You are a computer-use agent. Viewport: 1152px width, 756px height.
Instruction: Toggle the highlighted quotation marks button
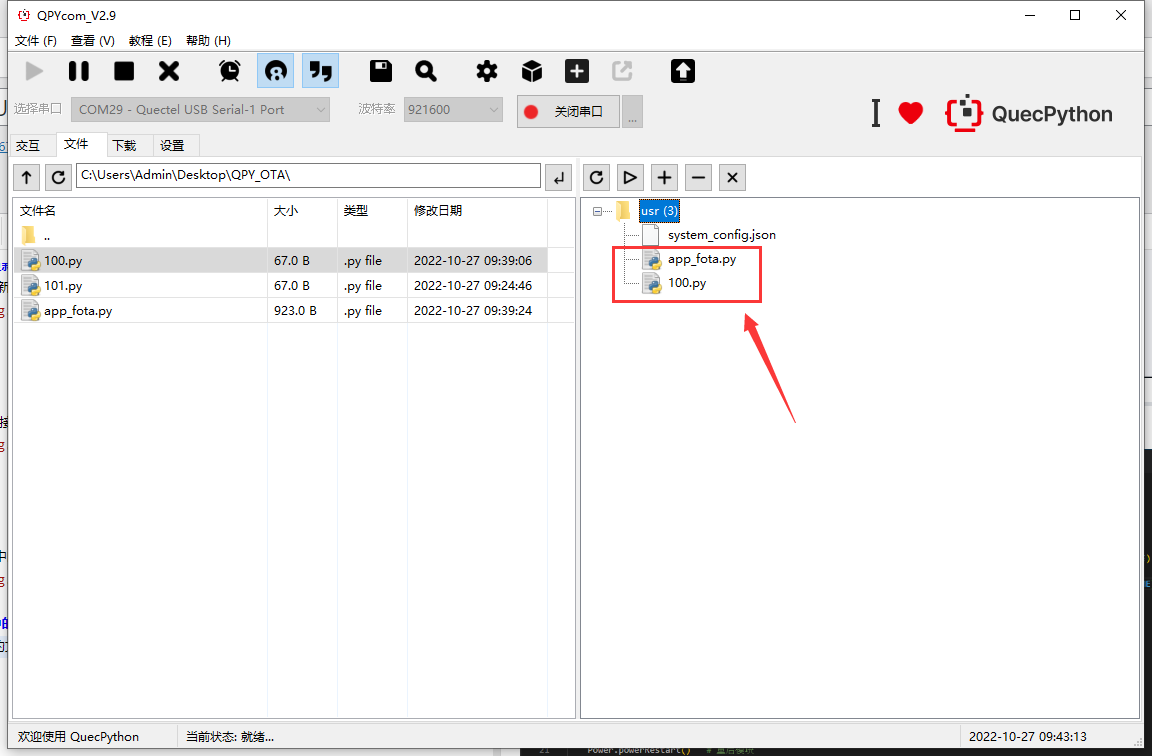tap(320, 71)
